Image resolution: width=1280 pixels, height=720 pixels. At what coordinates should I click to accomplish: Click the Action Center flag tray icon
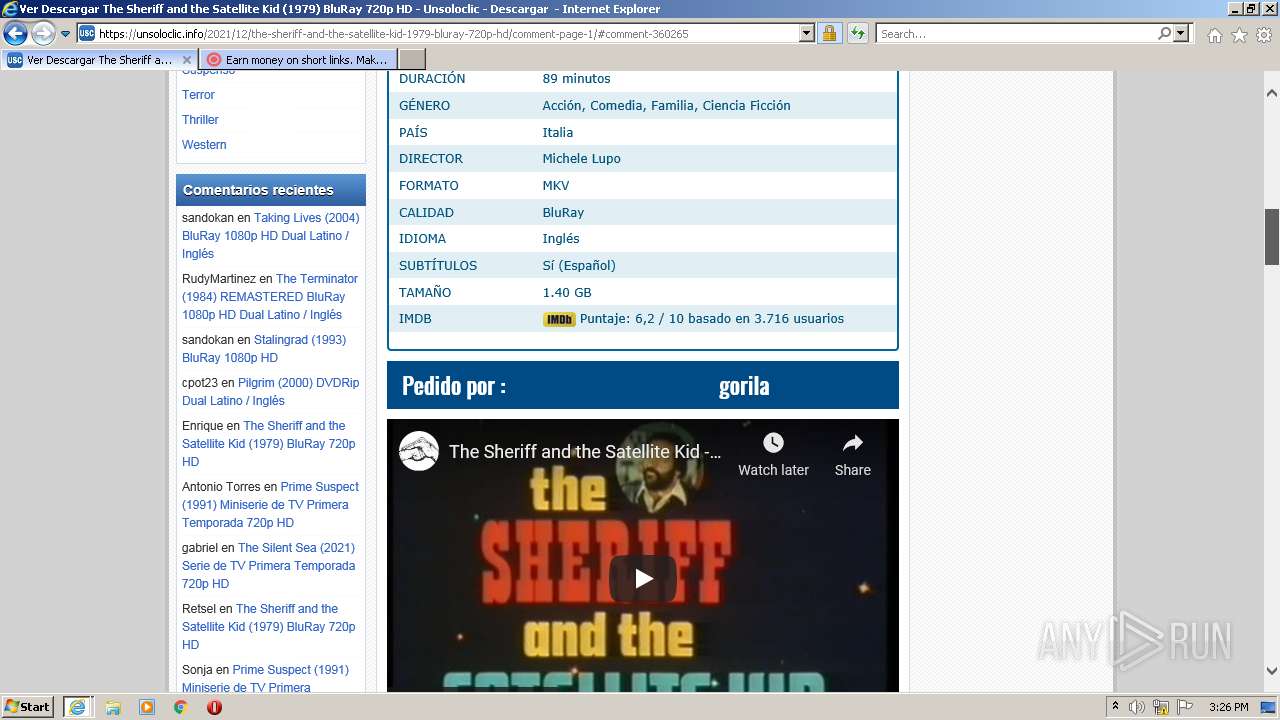coord(1185,707)
